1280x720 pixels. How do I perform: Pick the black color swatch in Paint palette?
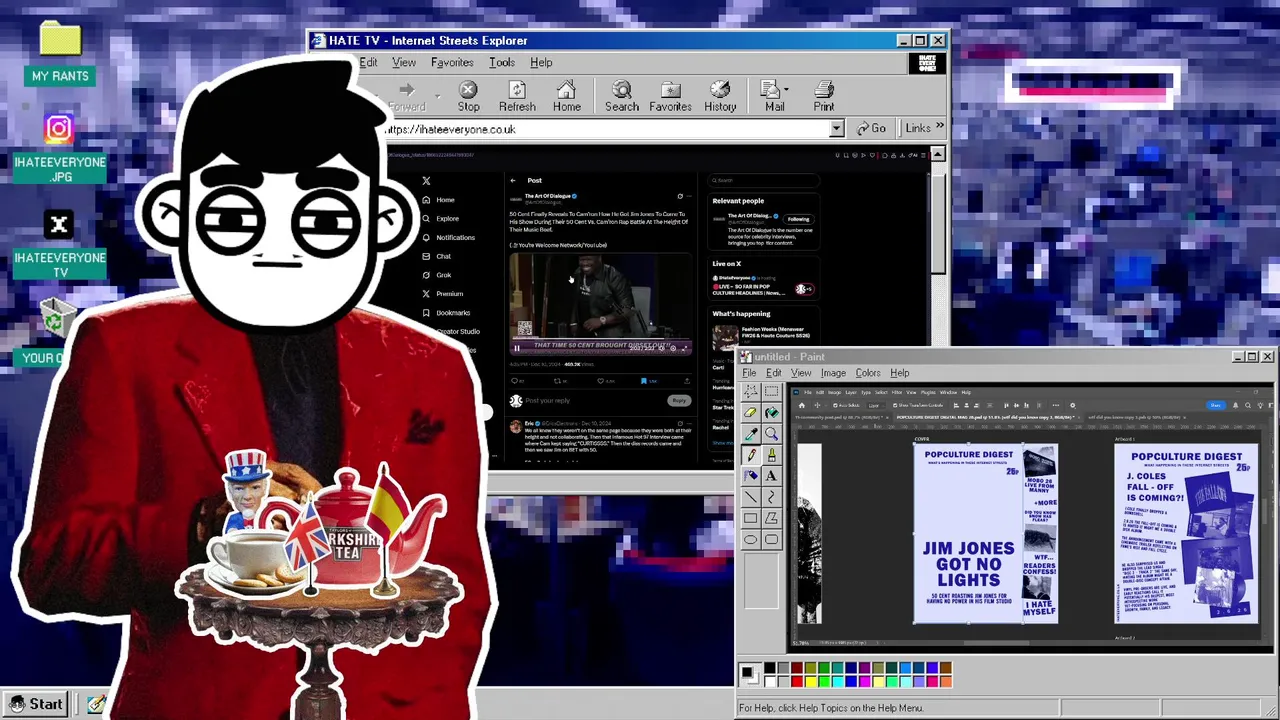(x=769, y=669)
